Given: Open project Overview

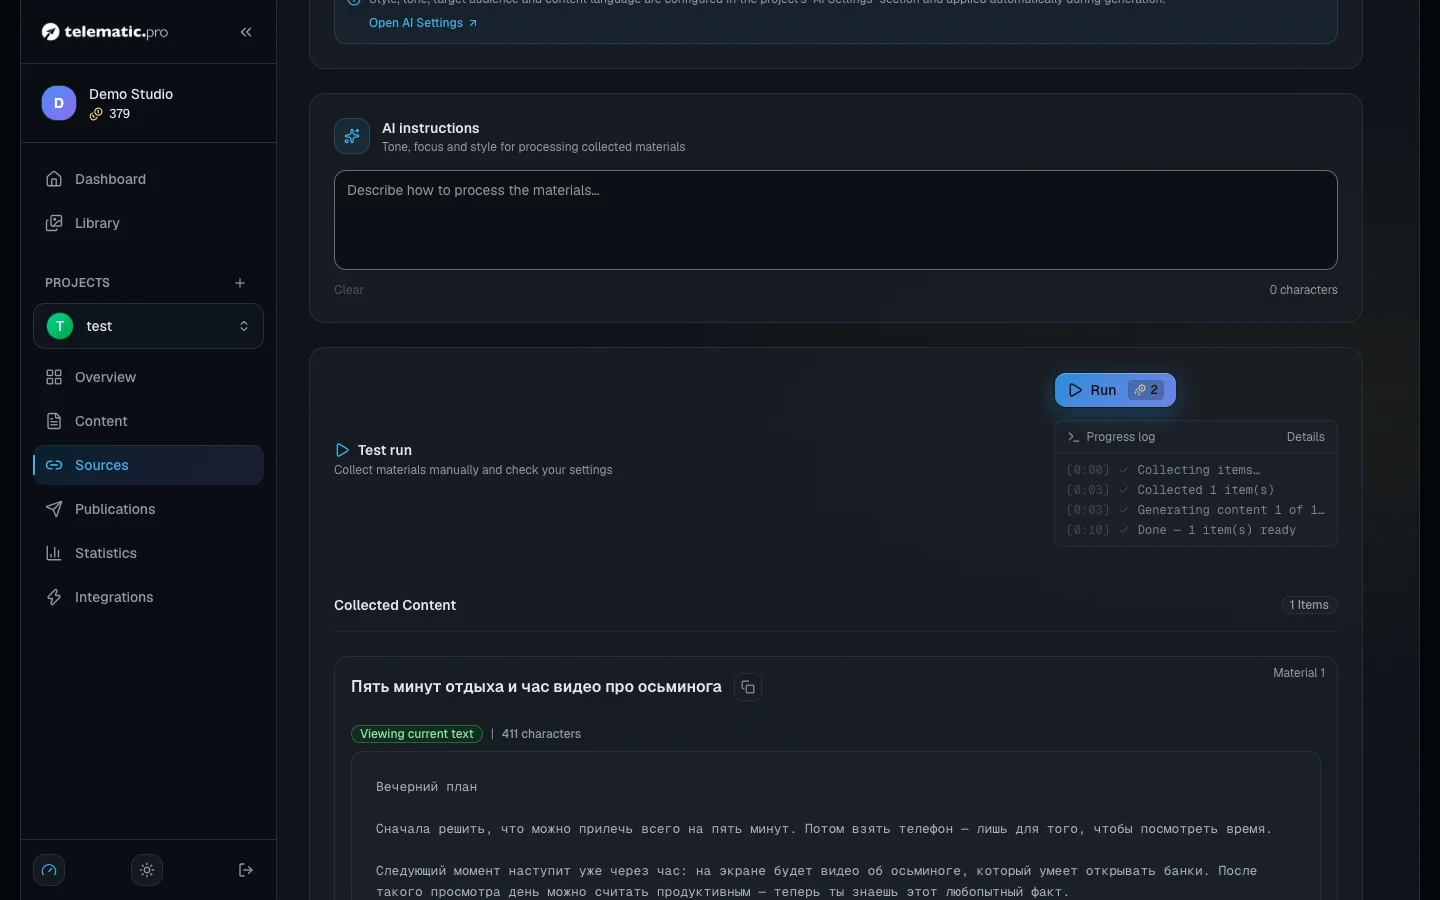Looking at the screenshot, I should point(148,377).
